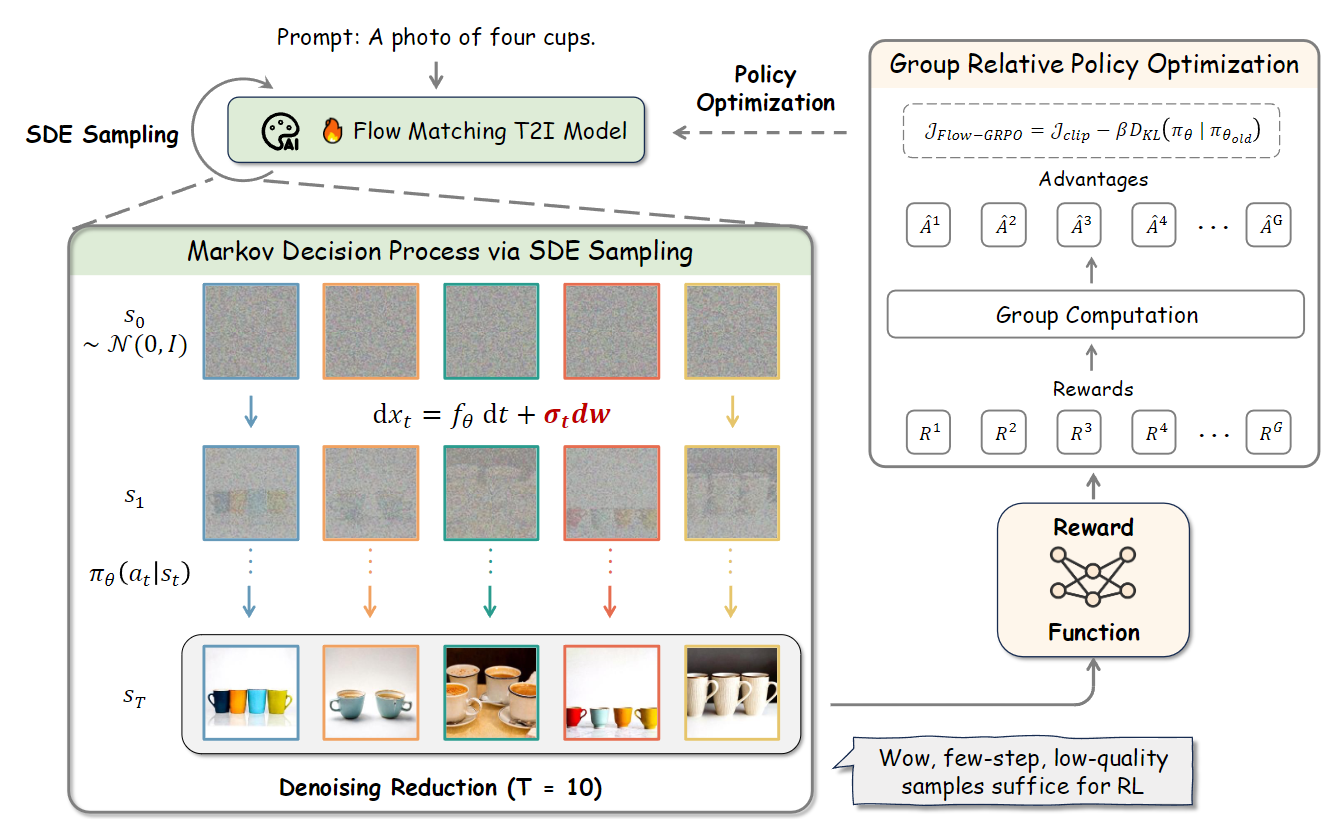This screenshot has height=830, width=1343.
Task: Click the s_T row label
Action: point(134,695)
